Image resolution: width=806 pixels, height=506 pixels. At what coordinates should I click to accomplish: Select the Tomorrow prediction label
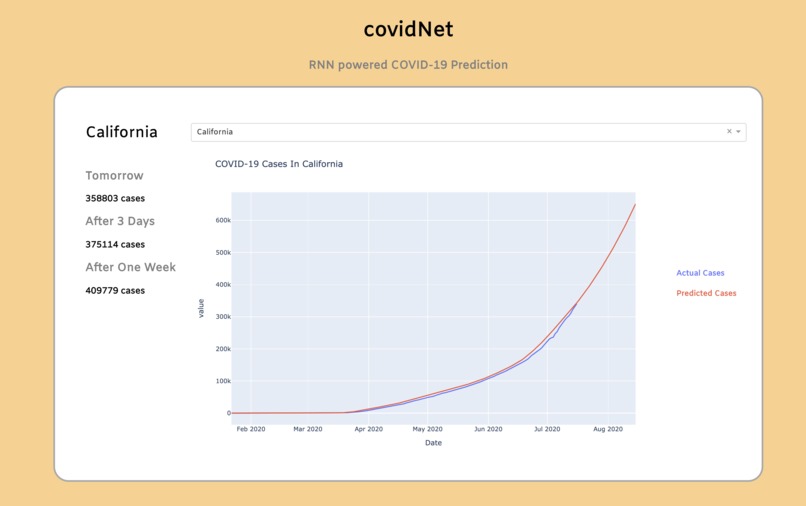(115, 176)
